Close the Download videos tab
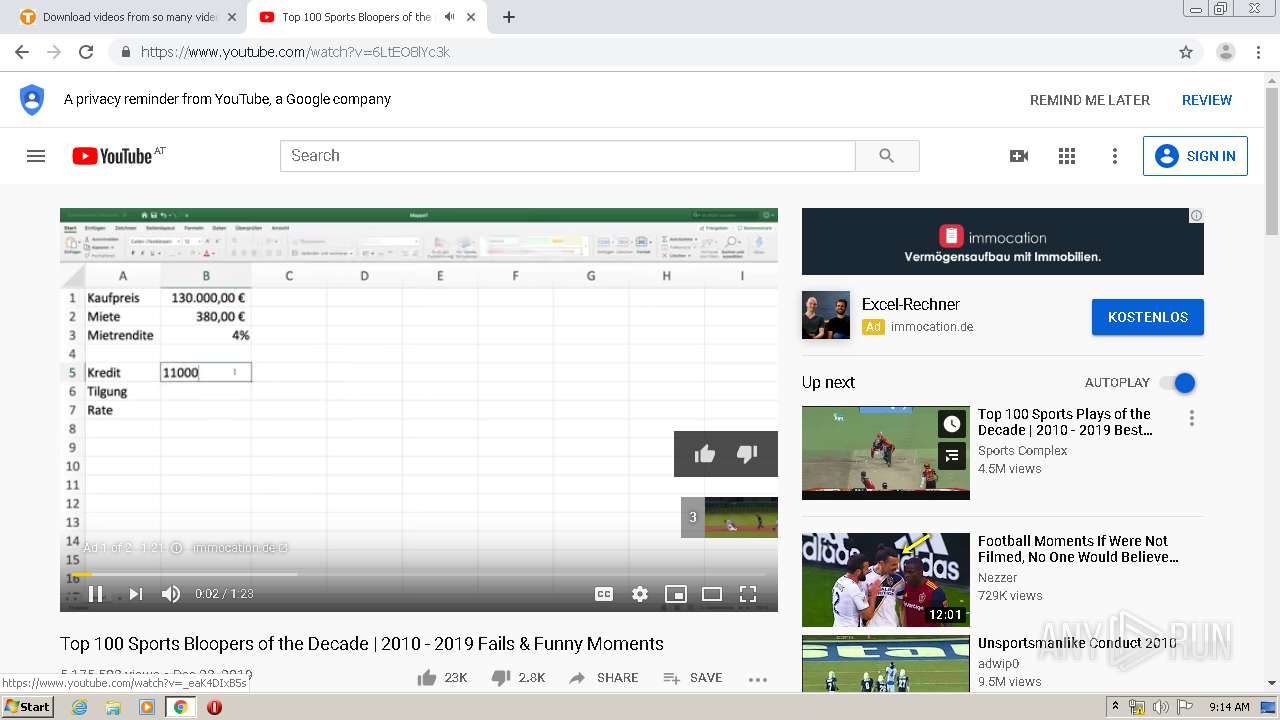The height and width of the screenshot is (720, 1280). coord(232,17)
